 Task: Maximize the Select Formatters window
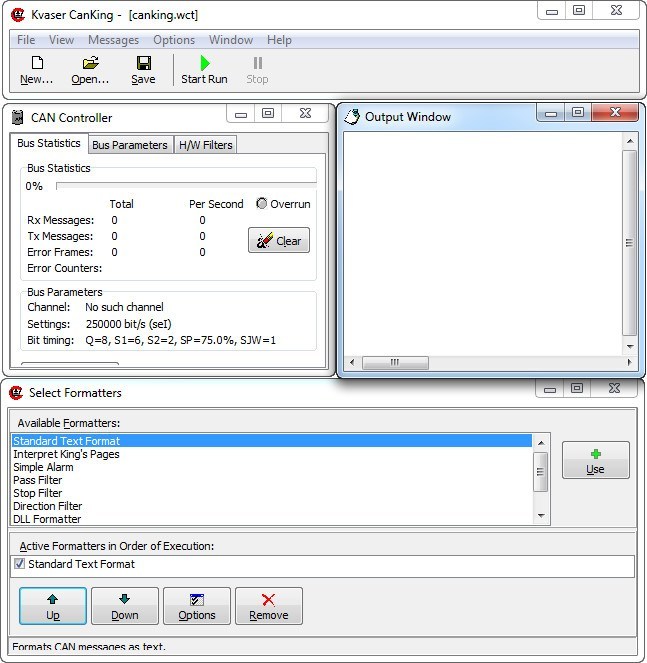coord(577,388)
